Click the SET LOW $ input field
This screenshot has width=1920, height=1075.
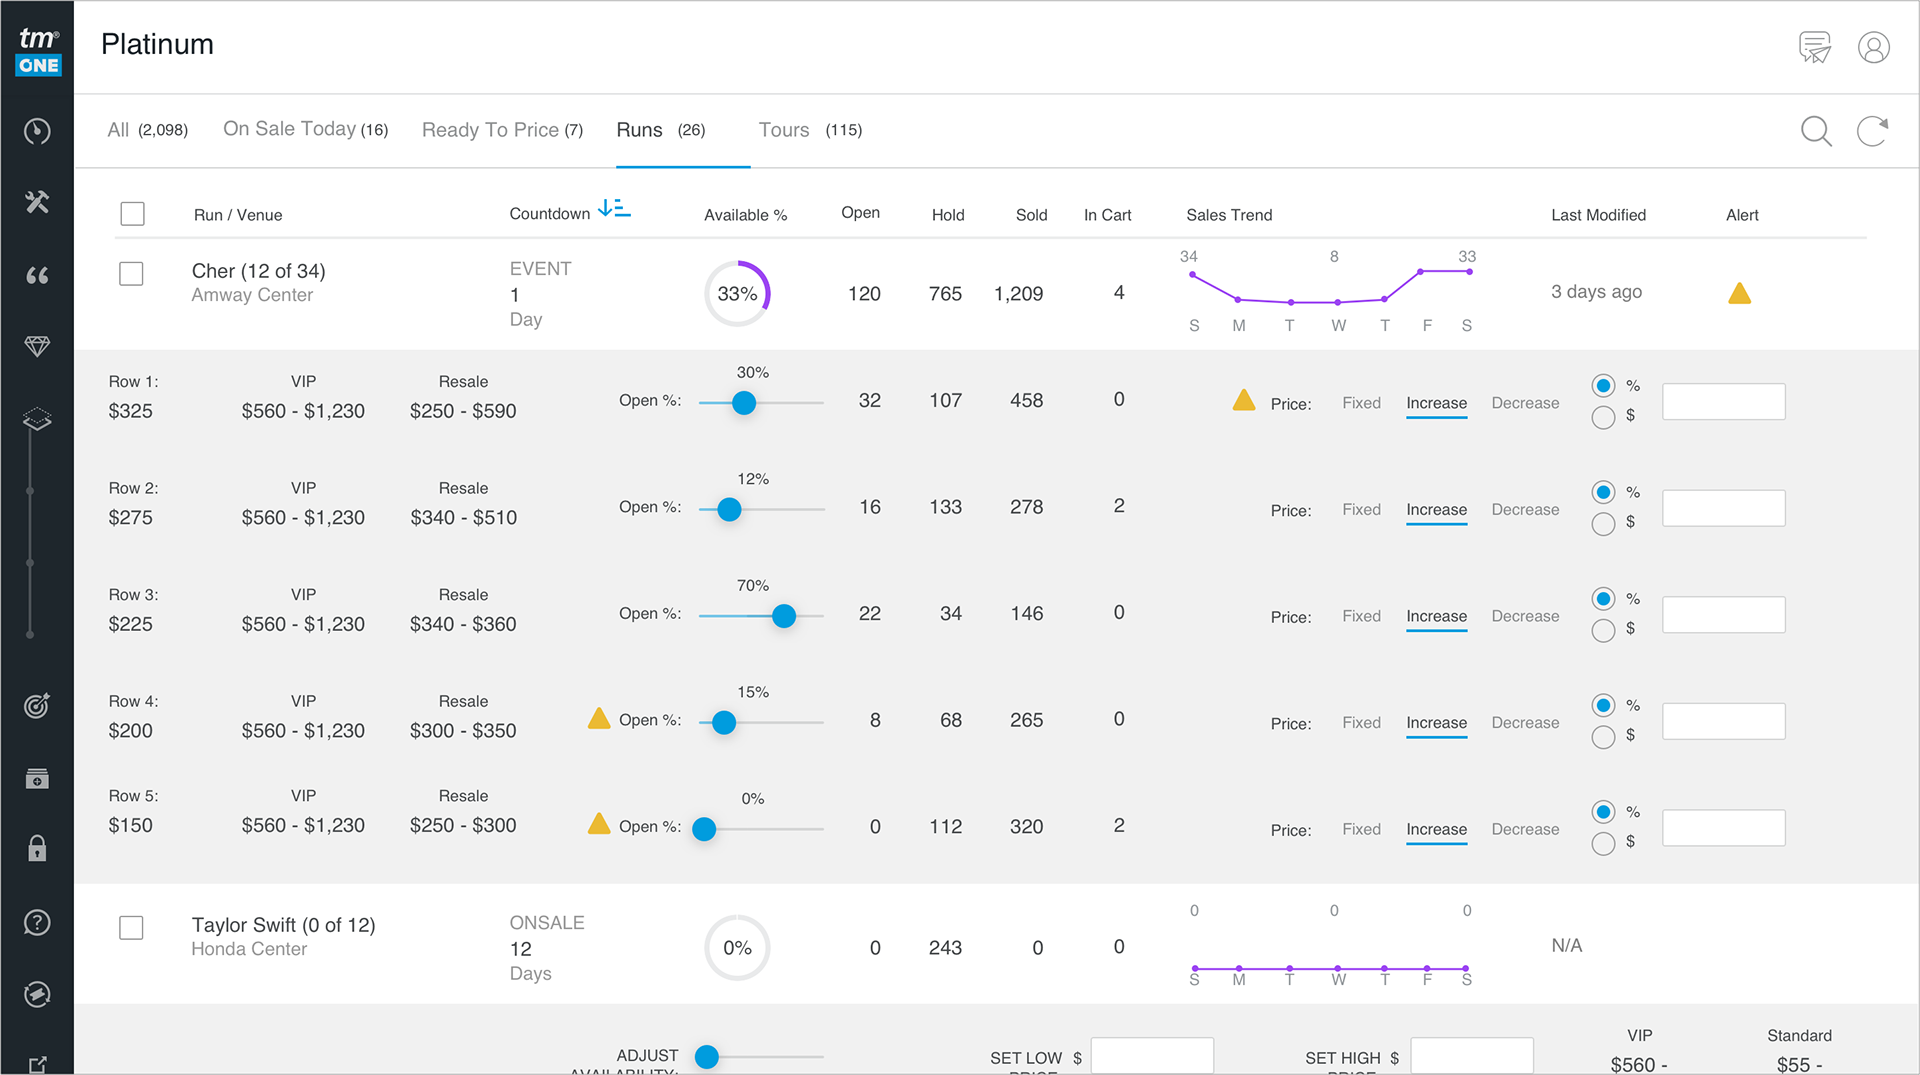[x=1152, y=1056]
